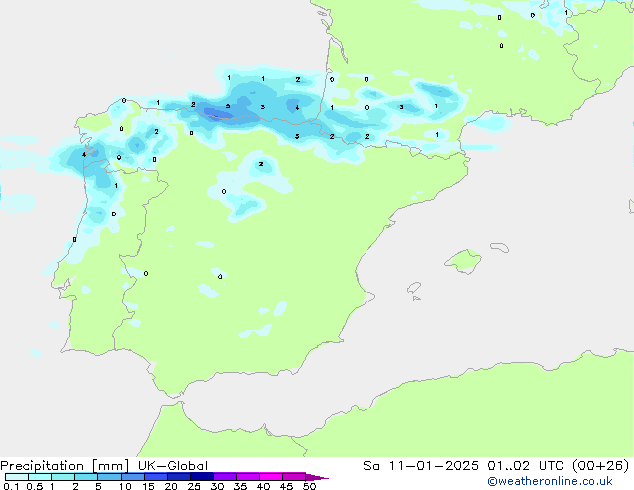This screenshot has width=634, height=490.
Task: Click the 40–45 mm magenta legend box
Action: pyautogui.click(x=271, y=477)
